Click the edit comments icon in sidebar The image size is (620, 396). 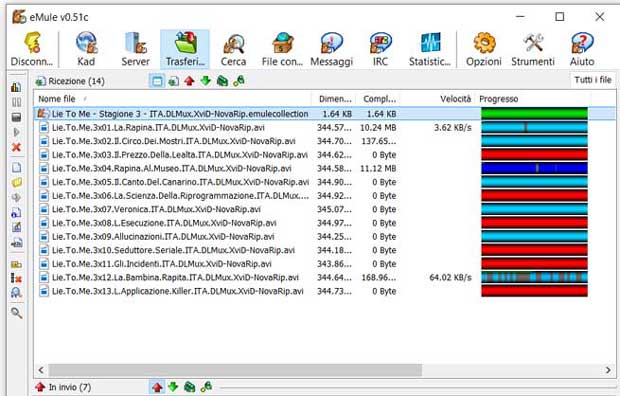[16, 227]
